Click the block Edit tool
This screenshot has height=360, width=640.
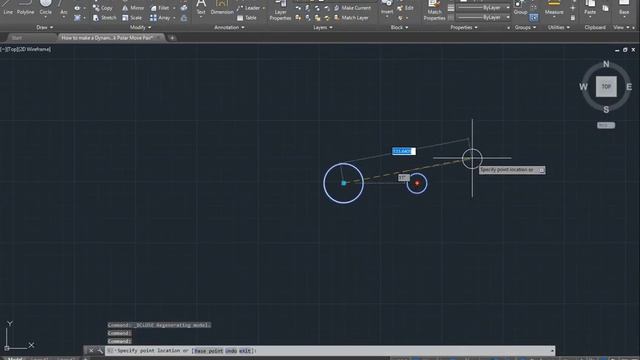coord(405,8)
